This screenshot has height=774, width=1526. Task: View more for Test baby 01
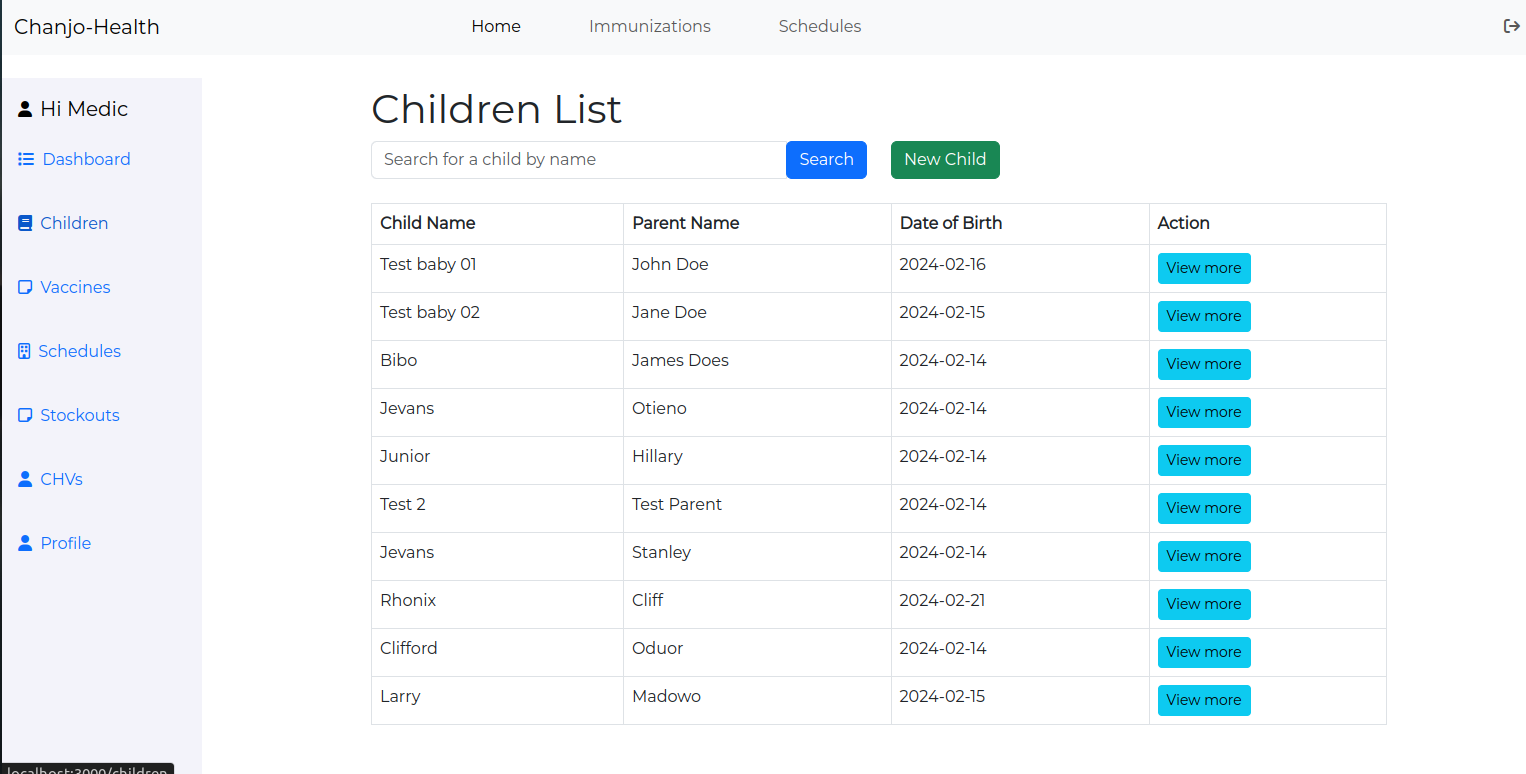tap(1204, 268)
